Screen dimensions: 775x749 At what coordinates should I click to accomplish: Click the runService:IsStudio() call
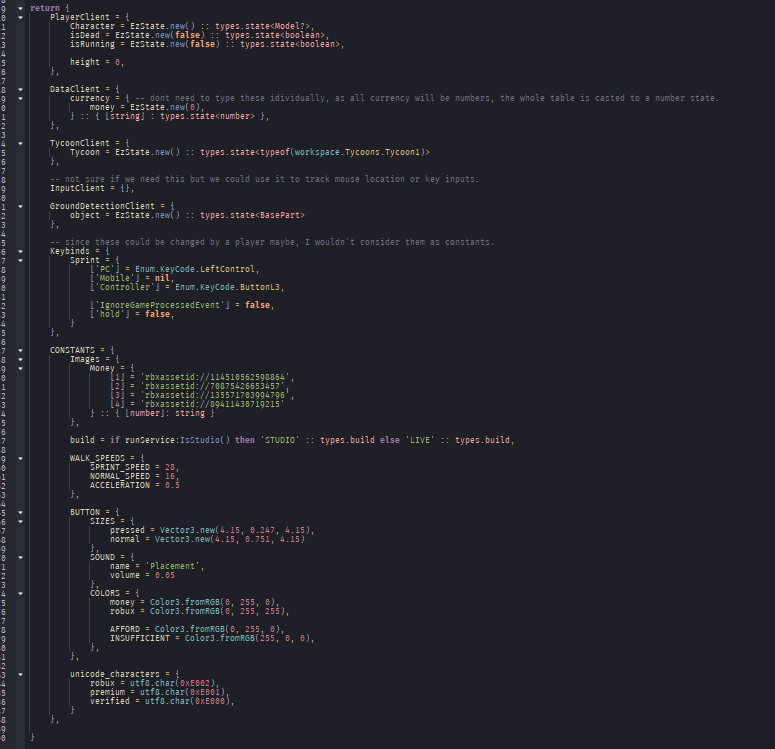(x=177, y=440)
